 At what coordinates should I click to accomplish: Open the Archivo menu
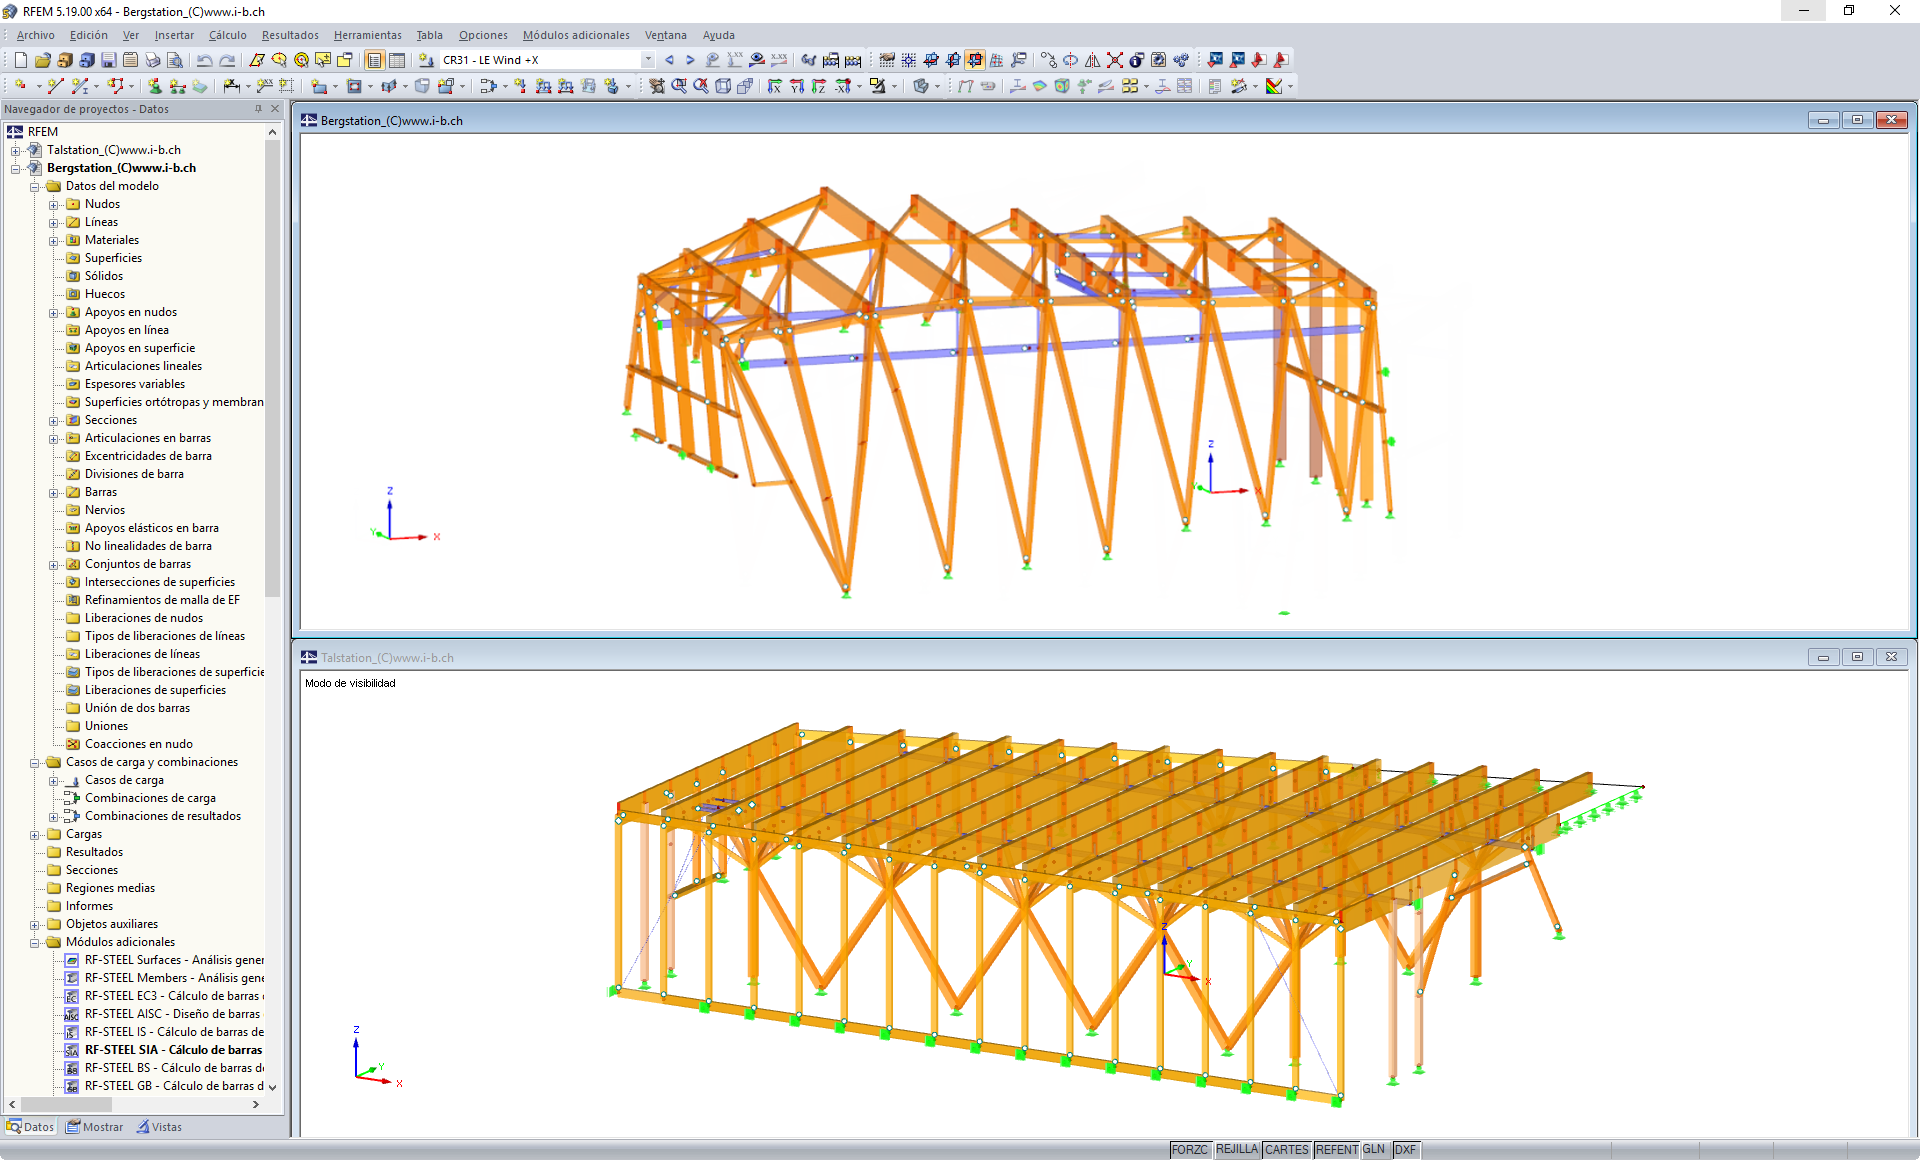pos(35,35)
